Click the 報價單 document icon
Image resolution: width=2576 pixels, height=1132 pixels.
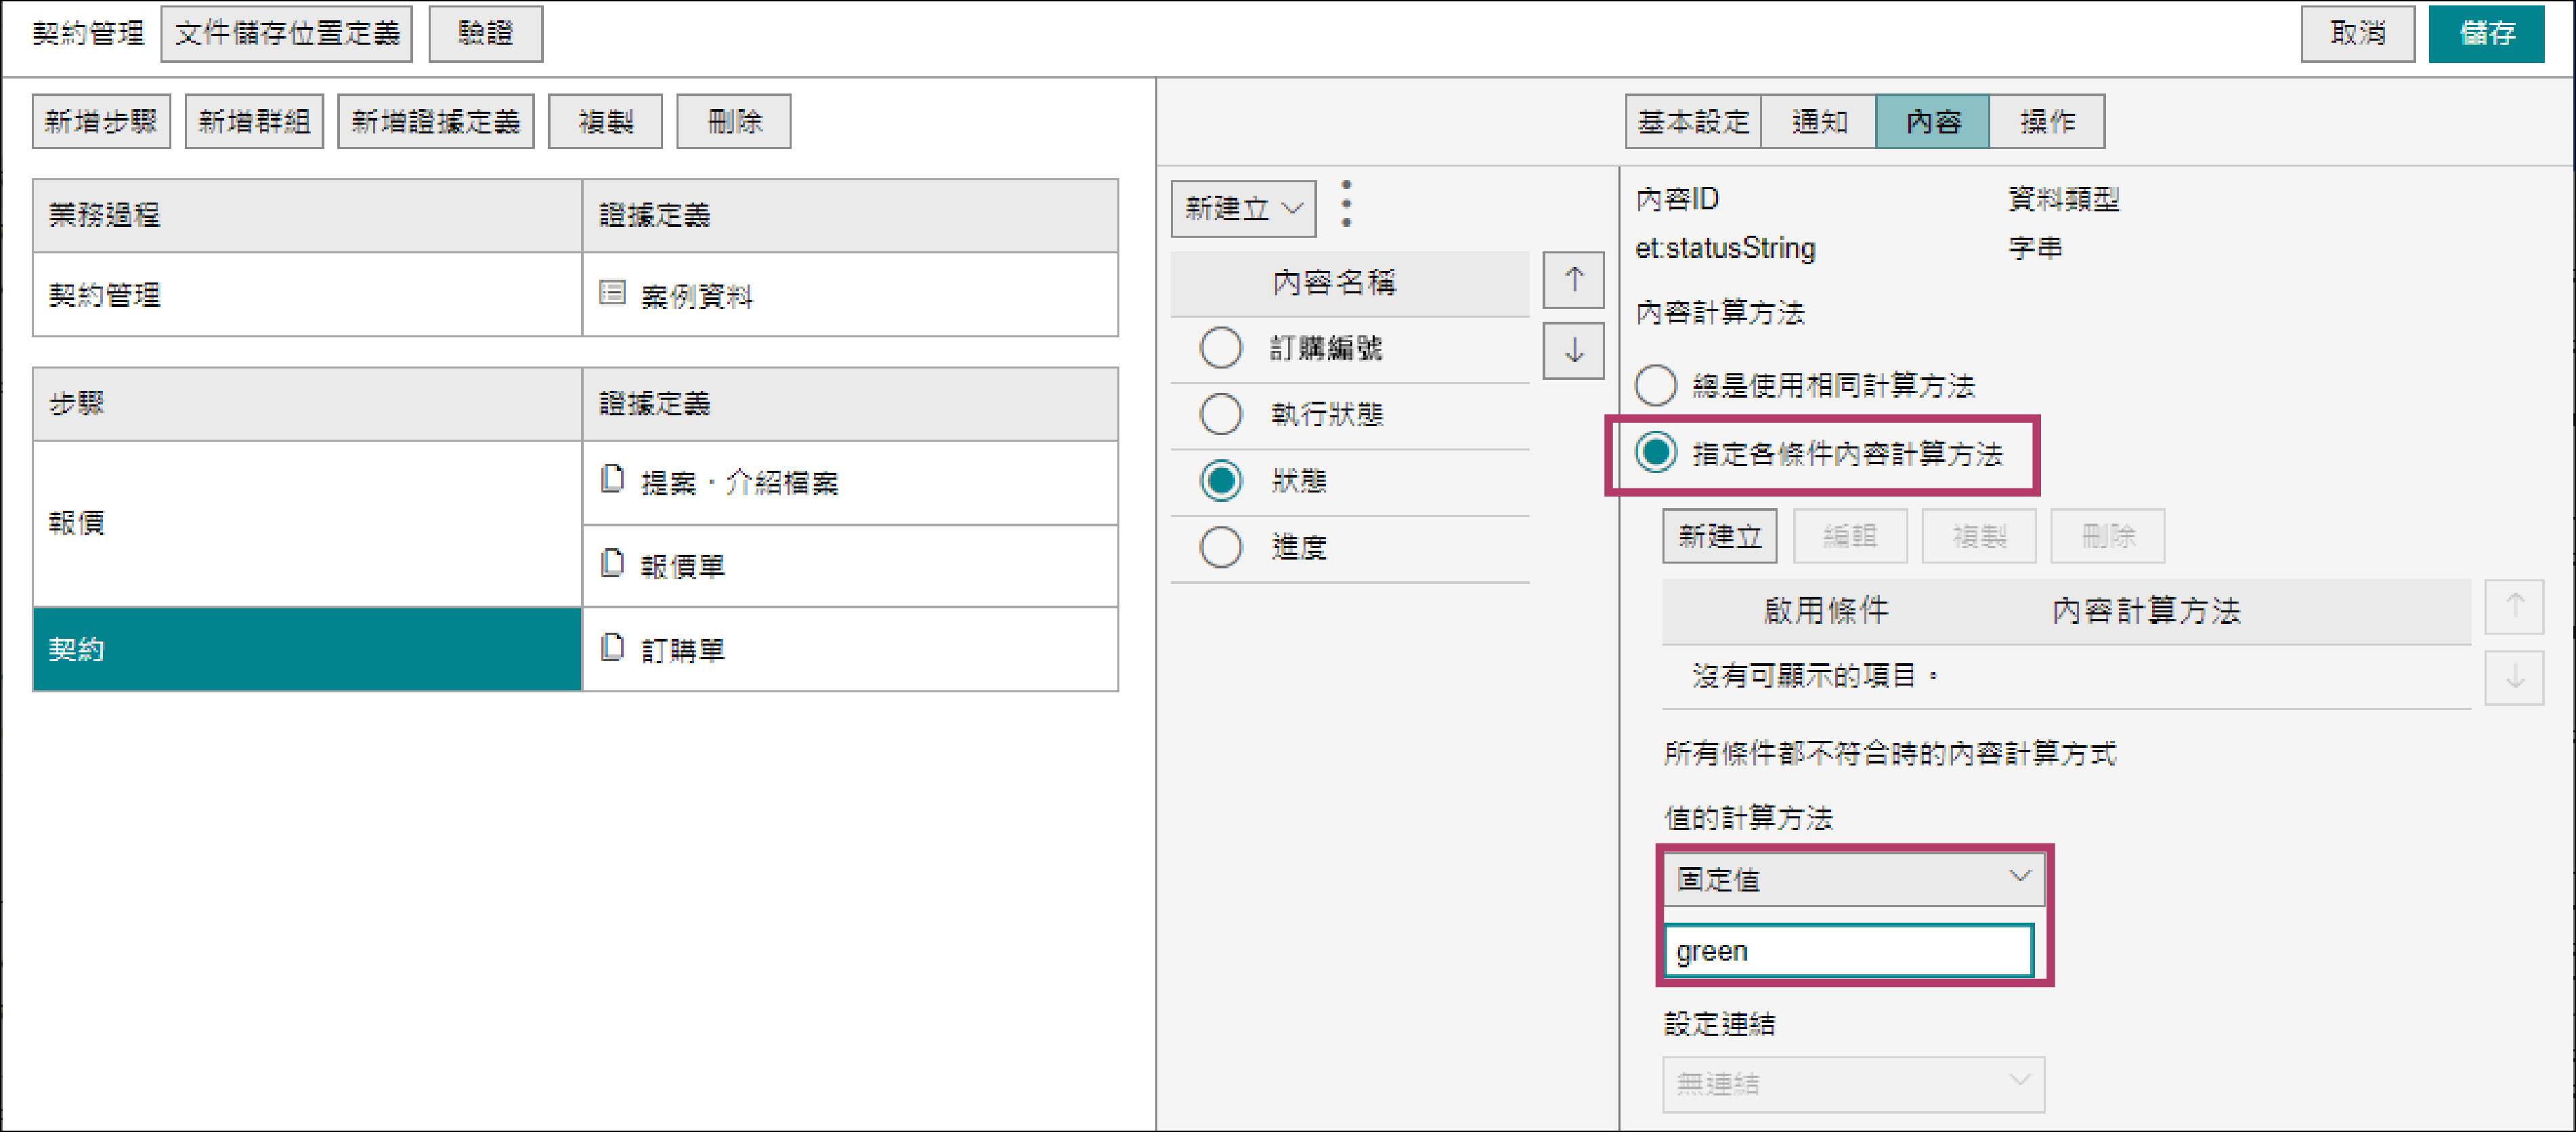coord(612,564)
